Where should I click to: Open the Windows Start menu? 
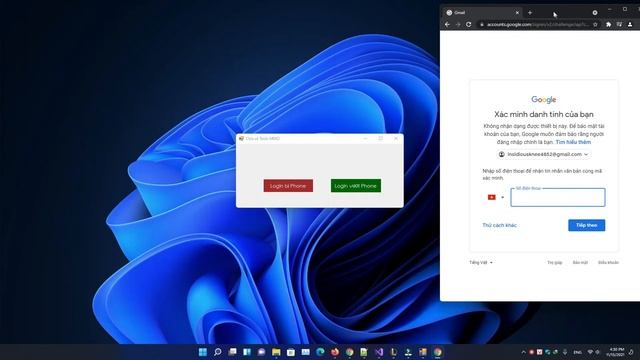tap(202, 352)
